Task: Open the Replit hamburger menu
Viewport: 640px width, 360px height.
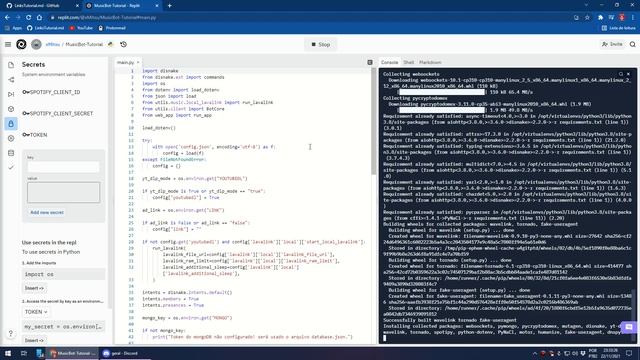Action: 8,44
